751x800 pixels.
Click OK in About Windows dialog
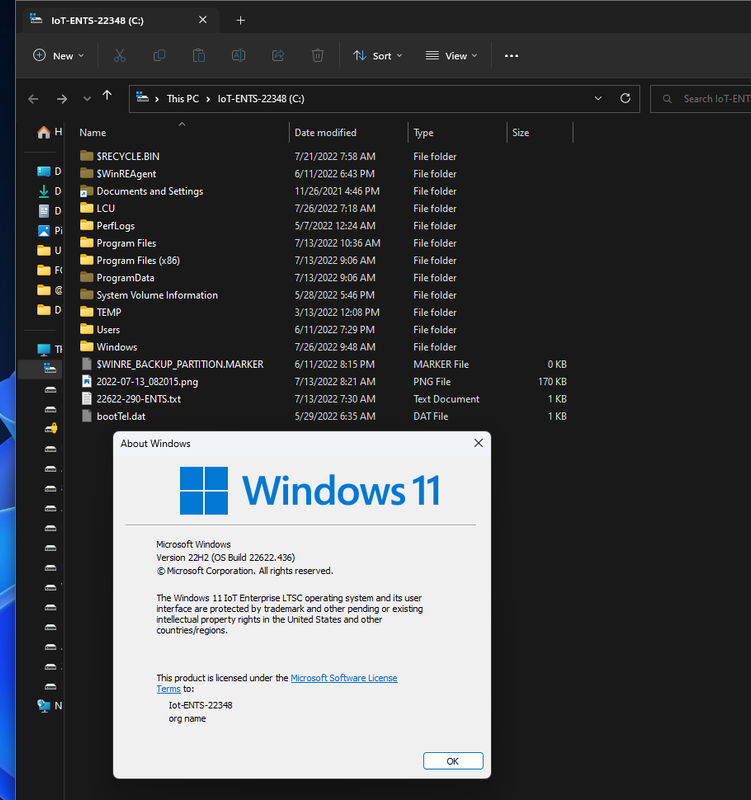[x=453, y=761]
